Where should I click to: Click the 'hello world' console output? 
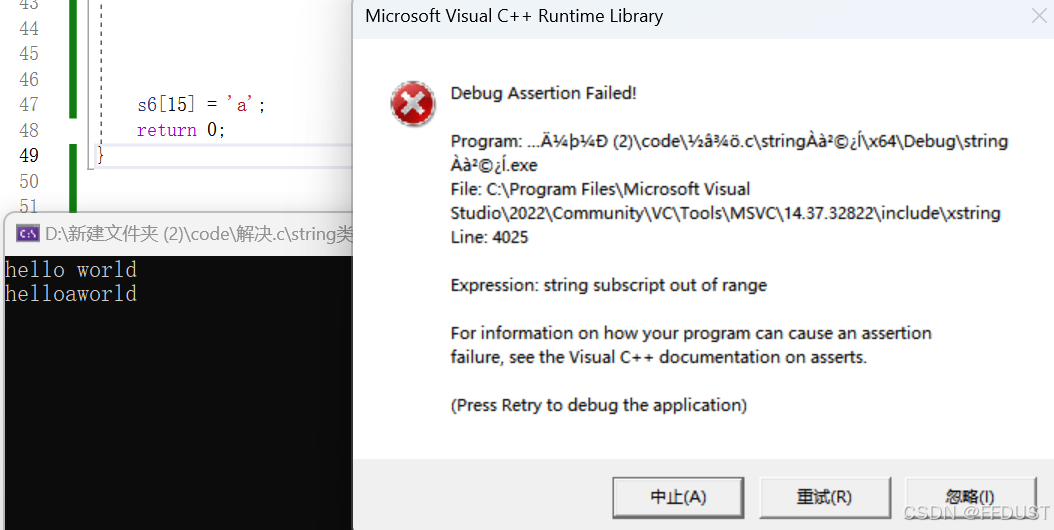(71, 269)
